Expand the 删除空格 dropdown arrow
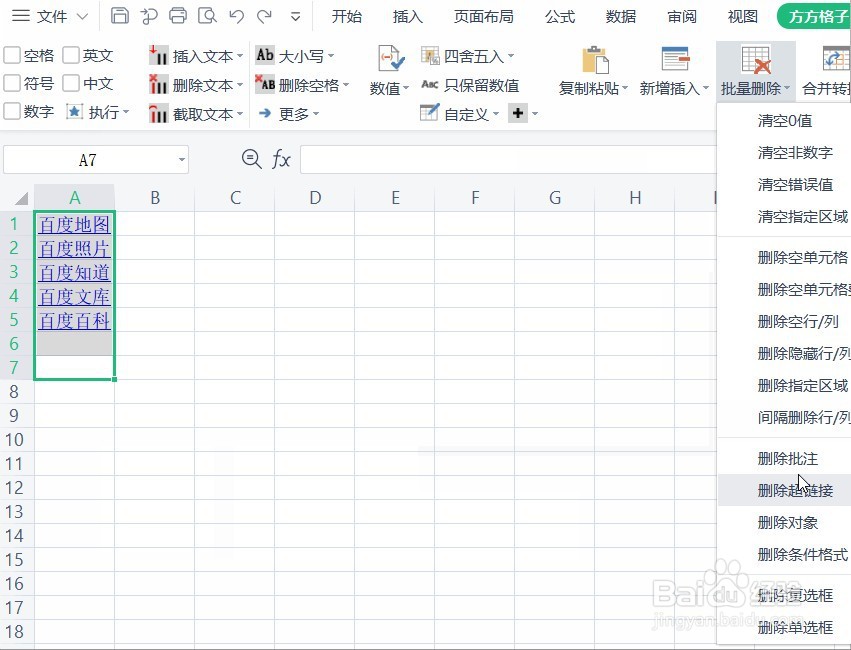Screen dimensions: 851x650 click(x=346, y=85)
